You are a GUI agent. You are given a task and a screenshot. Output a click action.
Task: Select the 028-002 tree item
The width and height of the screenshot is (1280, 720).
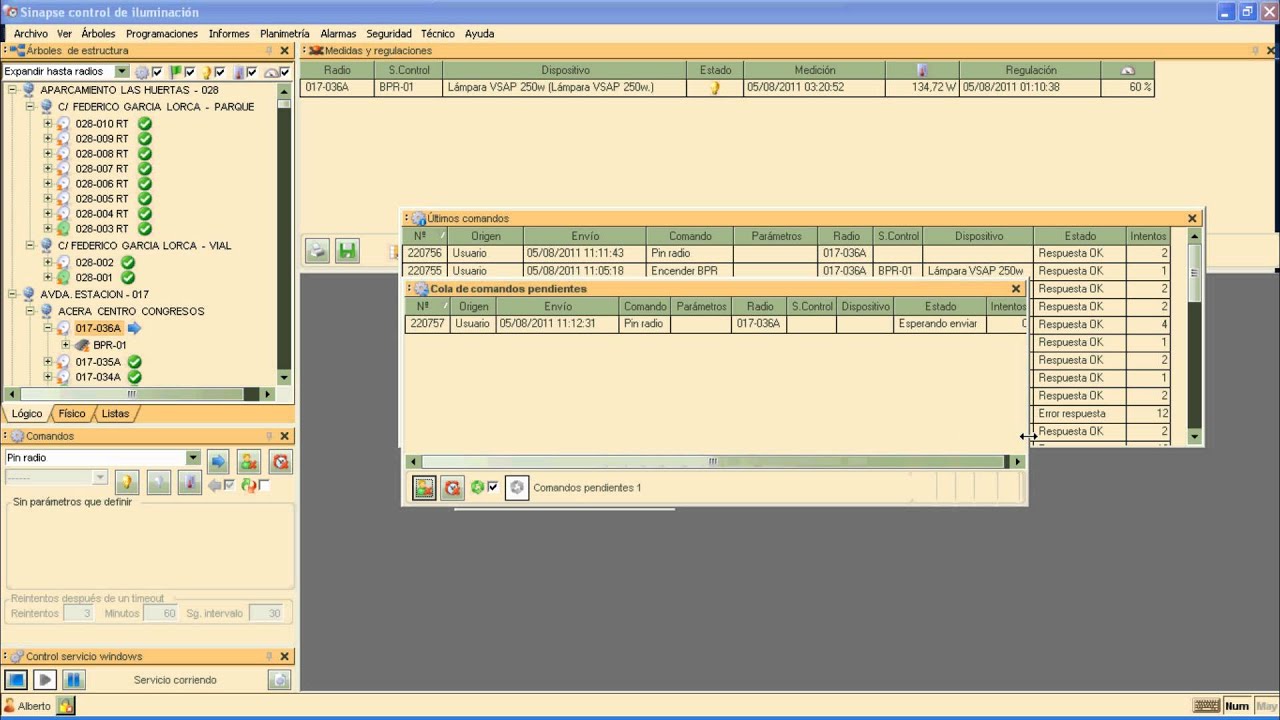point(94,262)
